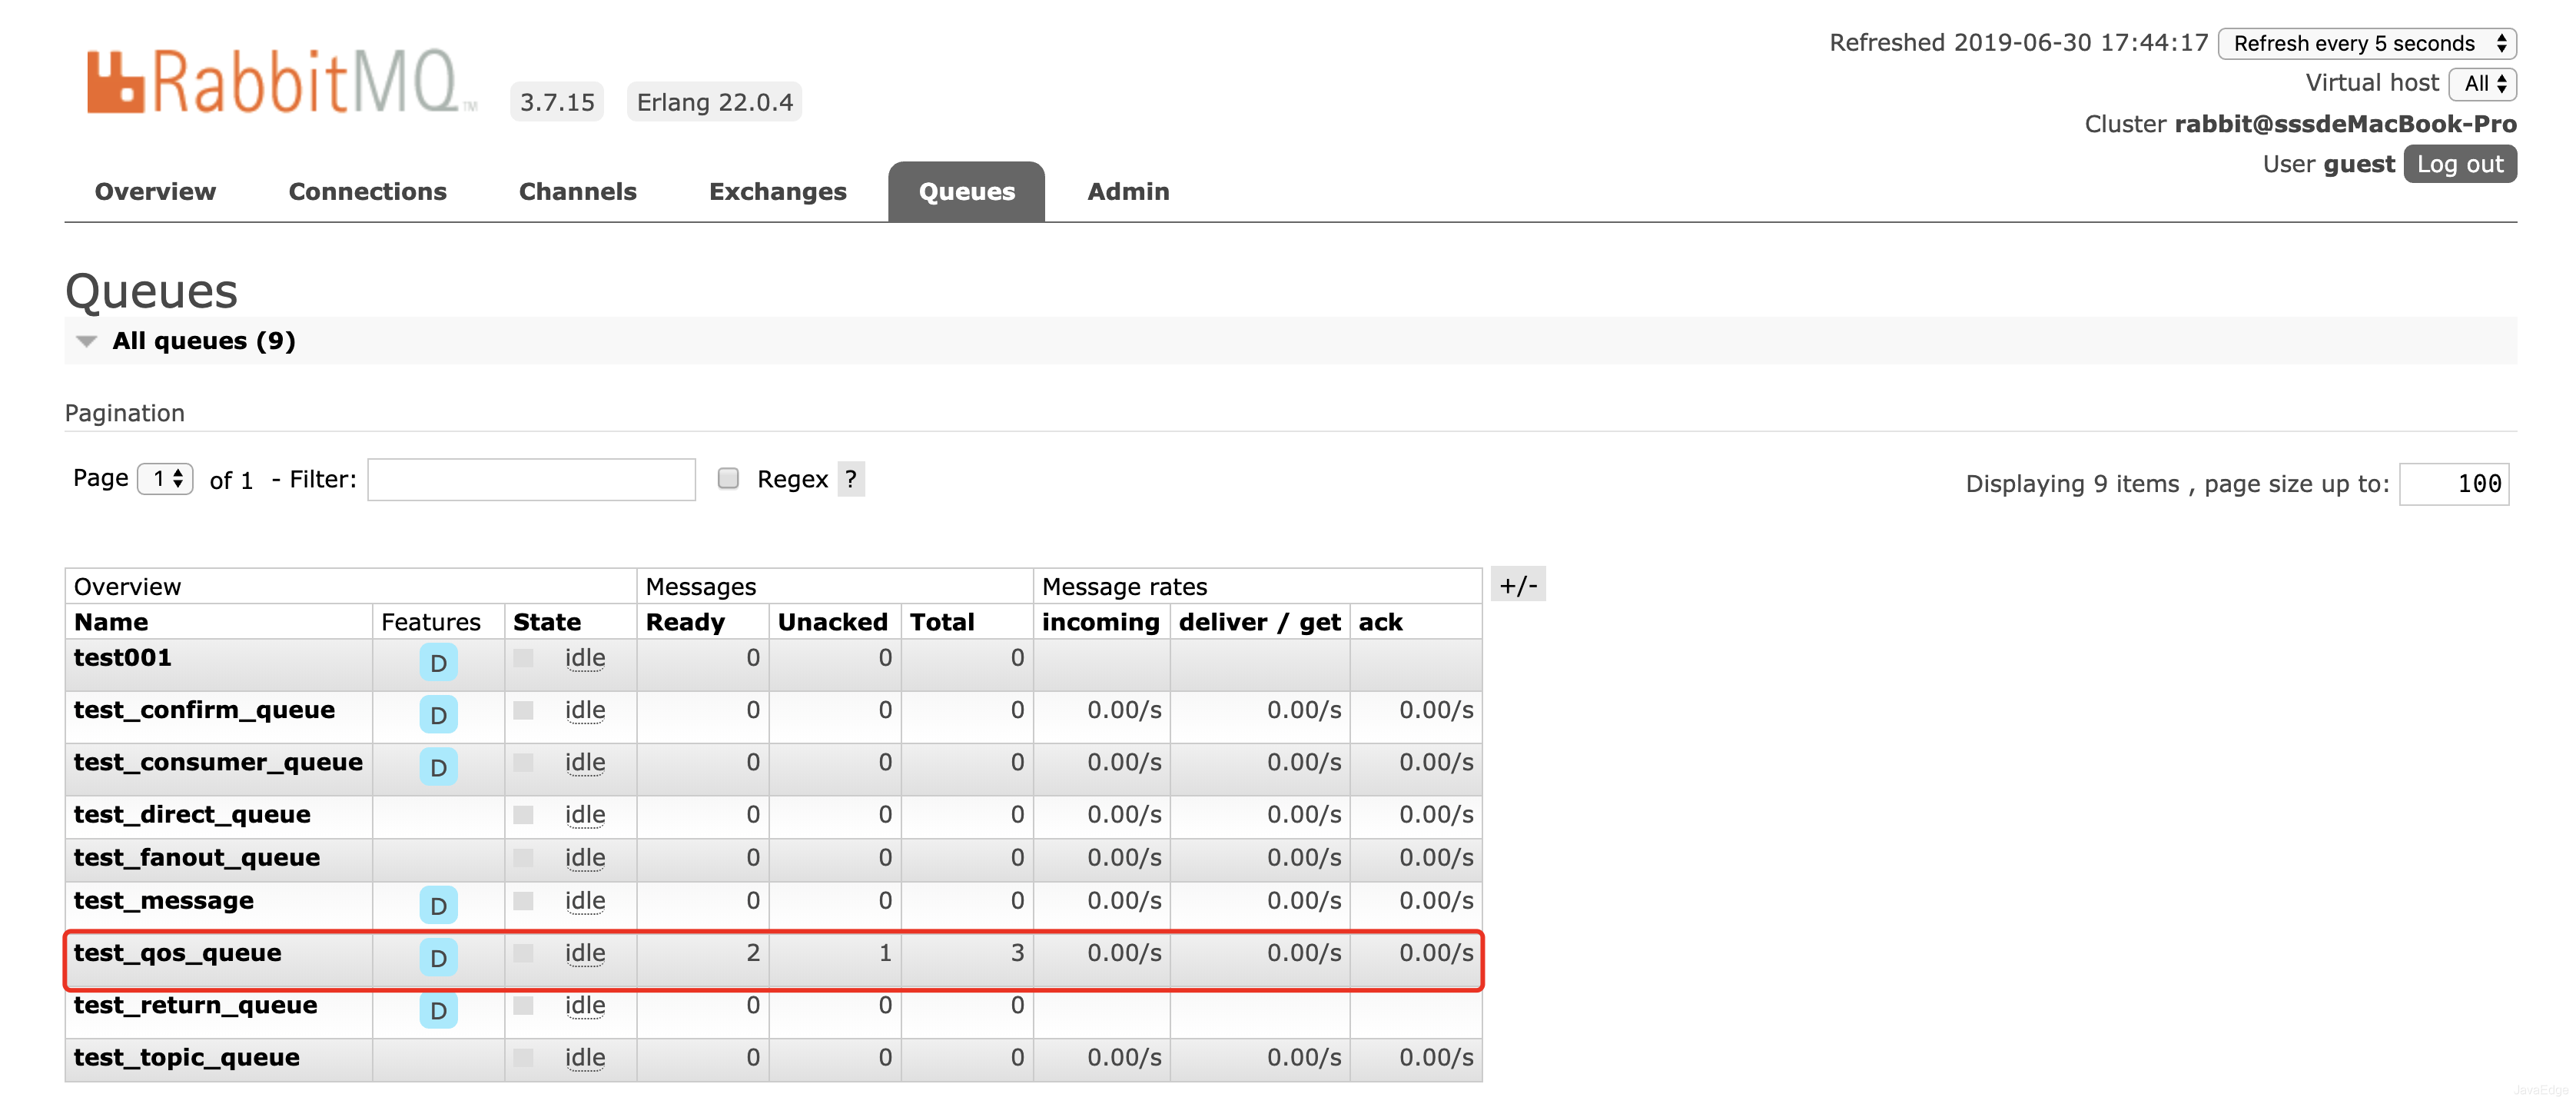This screenshot has width=2576, height=1104.
Task: Open the refresh interval dropdown
Action: pos(2366,43)
